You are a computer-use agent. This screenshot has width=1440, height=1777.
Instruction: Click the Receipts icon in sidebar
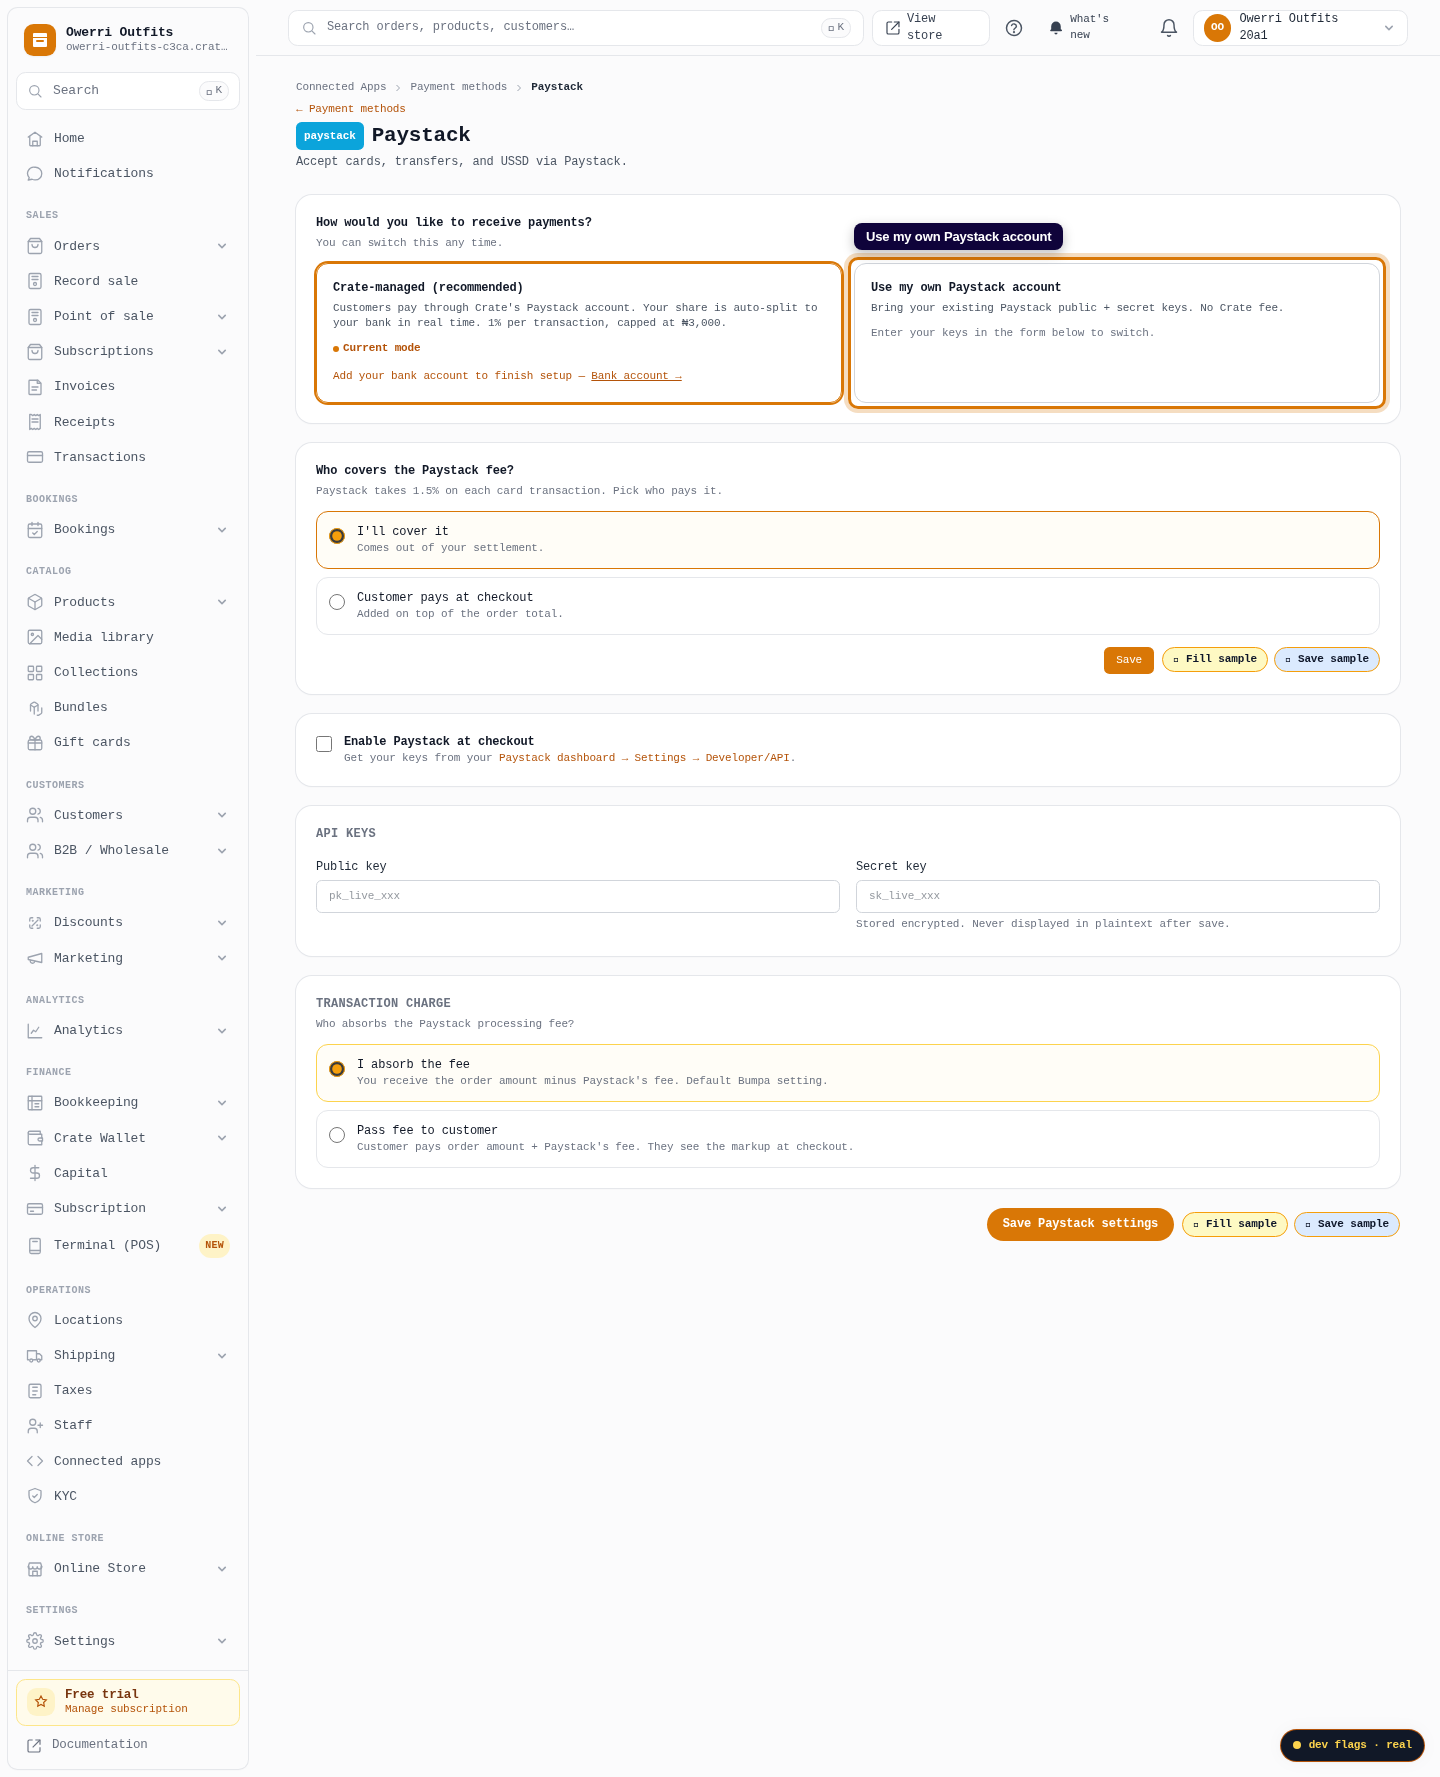click(x=35, y=423)
